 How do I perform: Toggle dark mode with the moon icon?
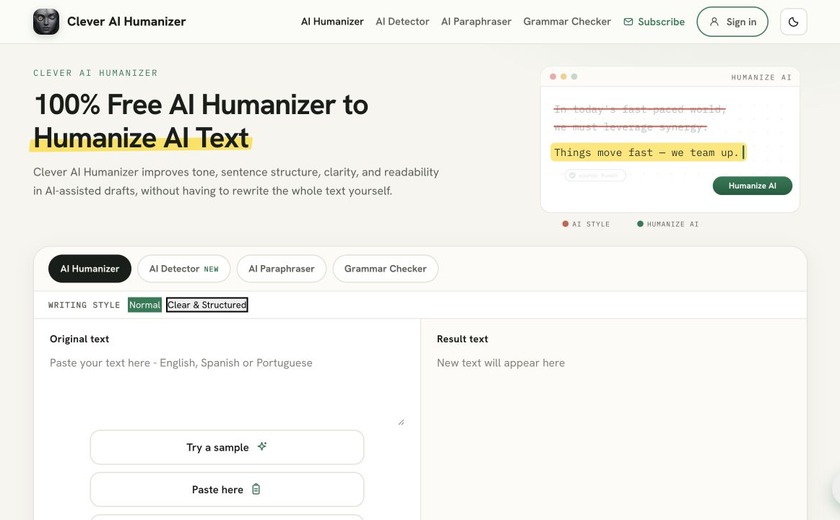(x=793, y=22)
